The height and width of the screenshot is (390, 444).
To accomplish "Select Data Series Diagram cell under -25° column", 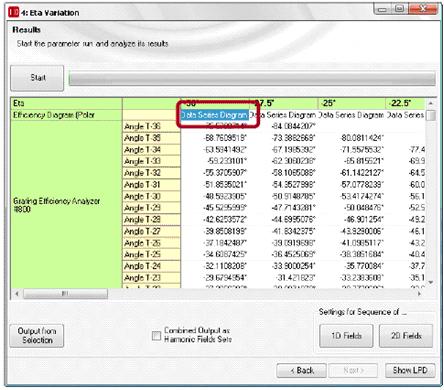I will pos(351,115).
